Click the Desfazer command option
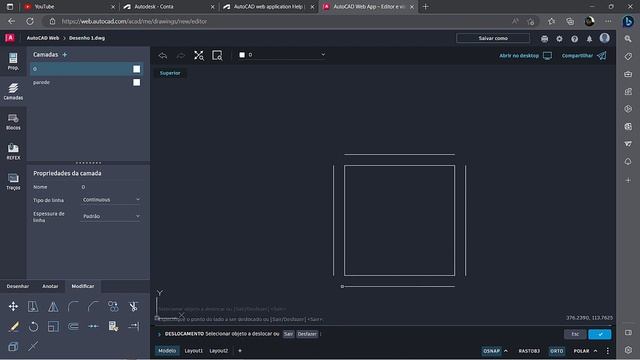The width and height of the screenshot is (640, 360). [x=307, y=334]
